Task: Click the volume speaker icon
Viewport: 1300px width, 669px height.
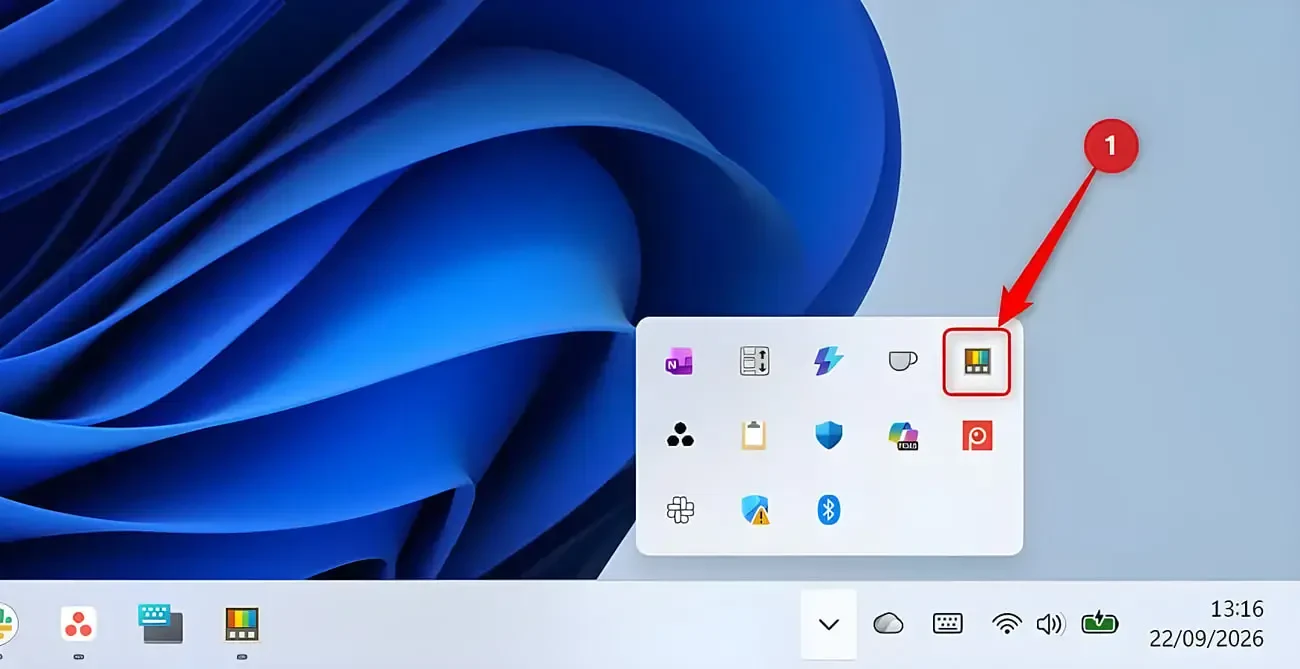Action: 1049,624
